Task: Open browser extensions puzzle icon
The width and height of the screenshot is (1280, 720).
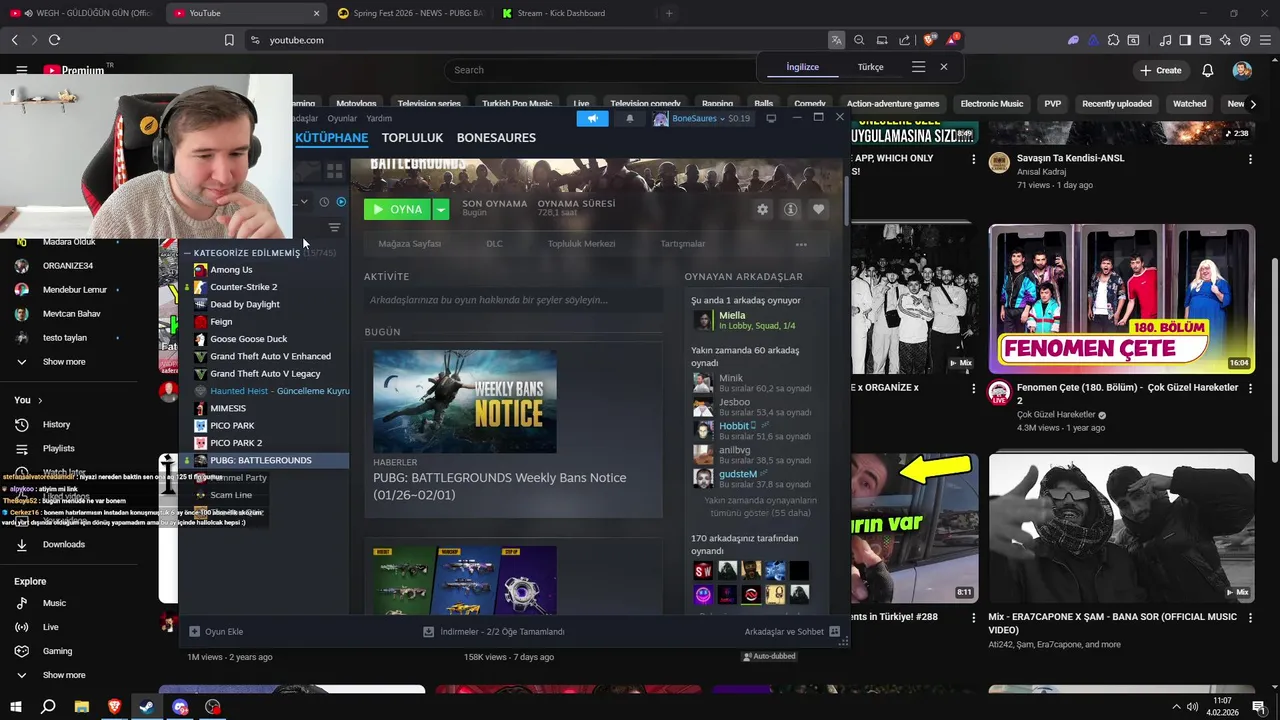Action: coord(1113,40)
